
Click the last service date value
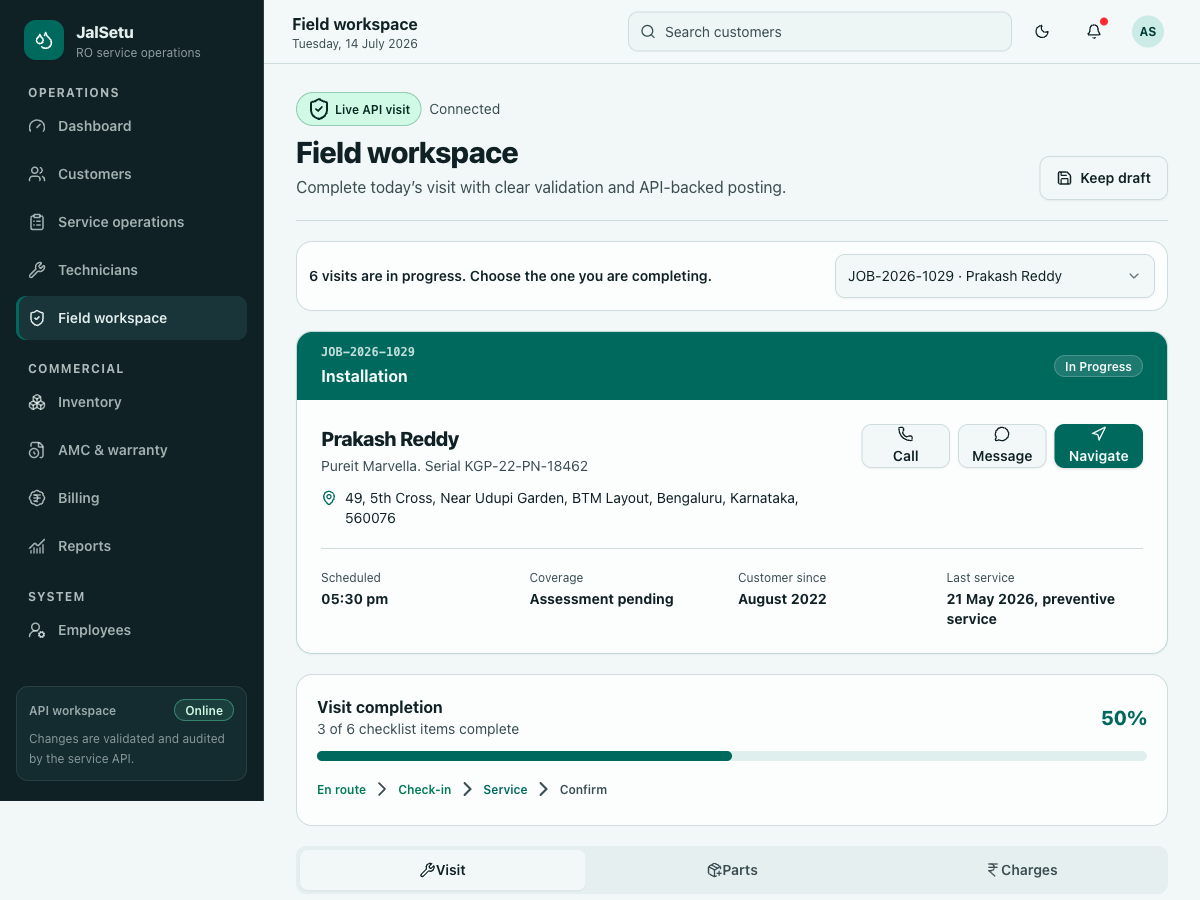1031,609
